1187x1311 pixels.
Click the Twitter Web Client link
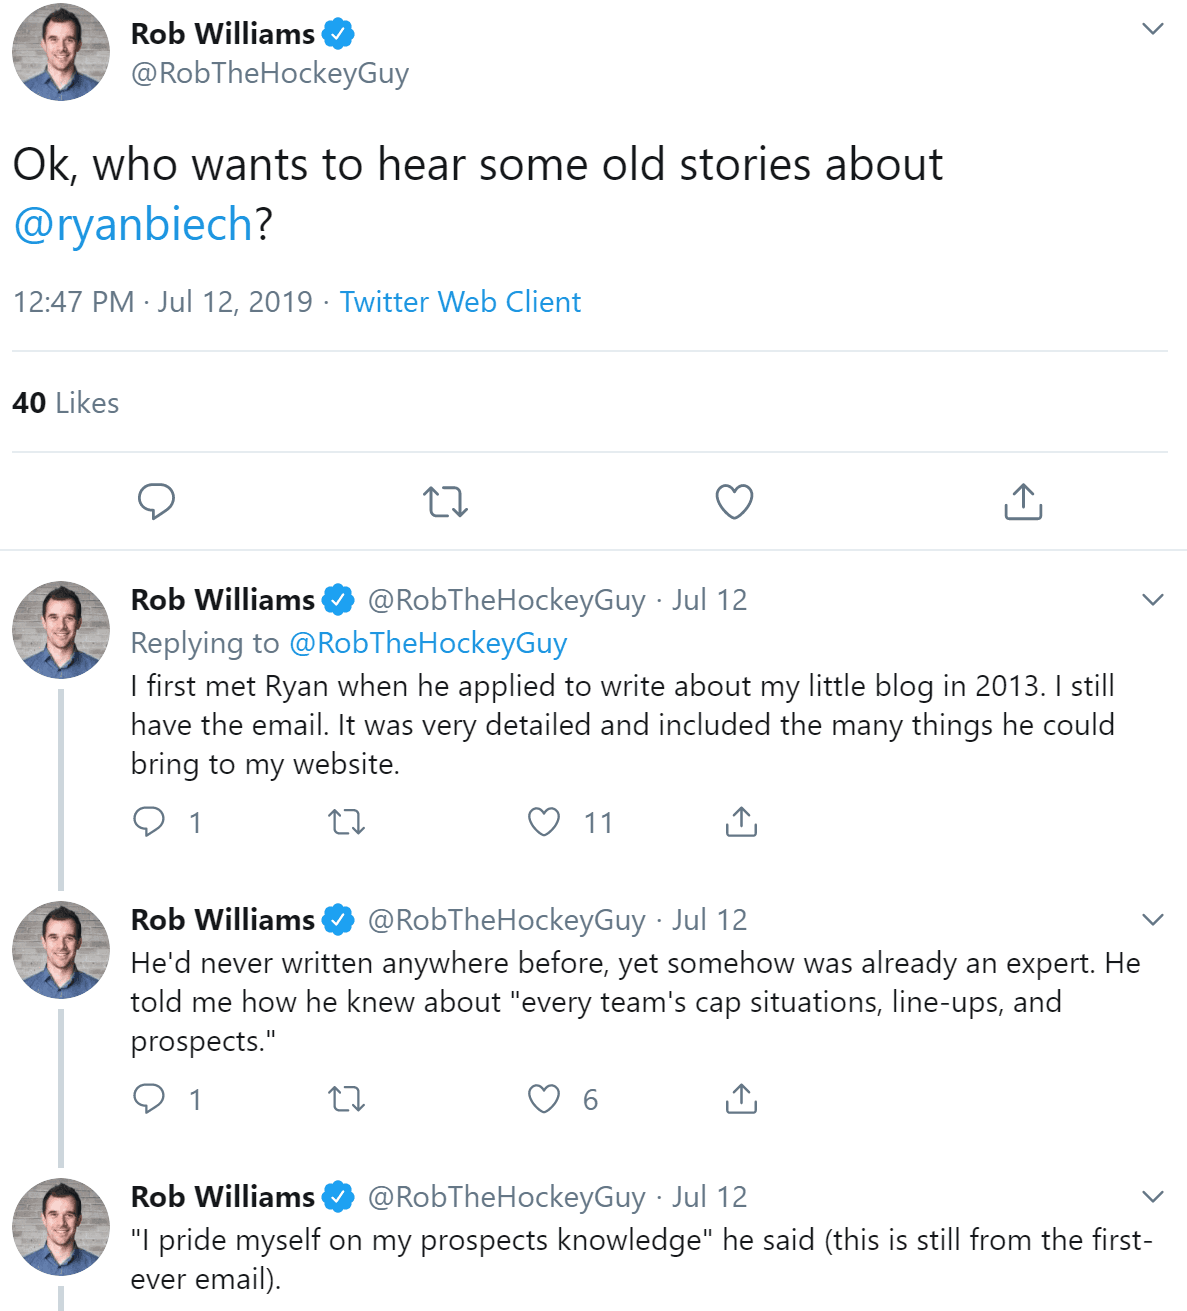(x=460, y=302)
